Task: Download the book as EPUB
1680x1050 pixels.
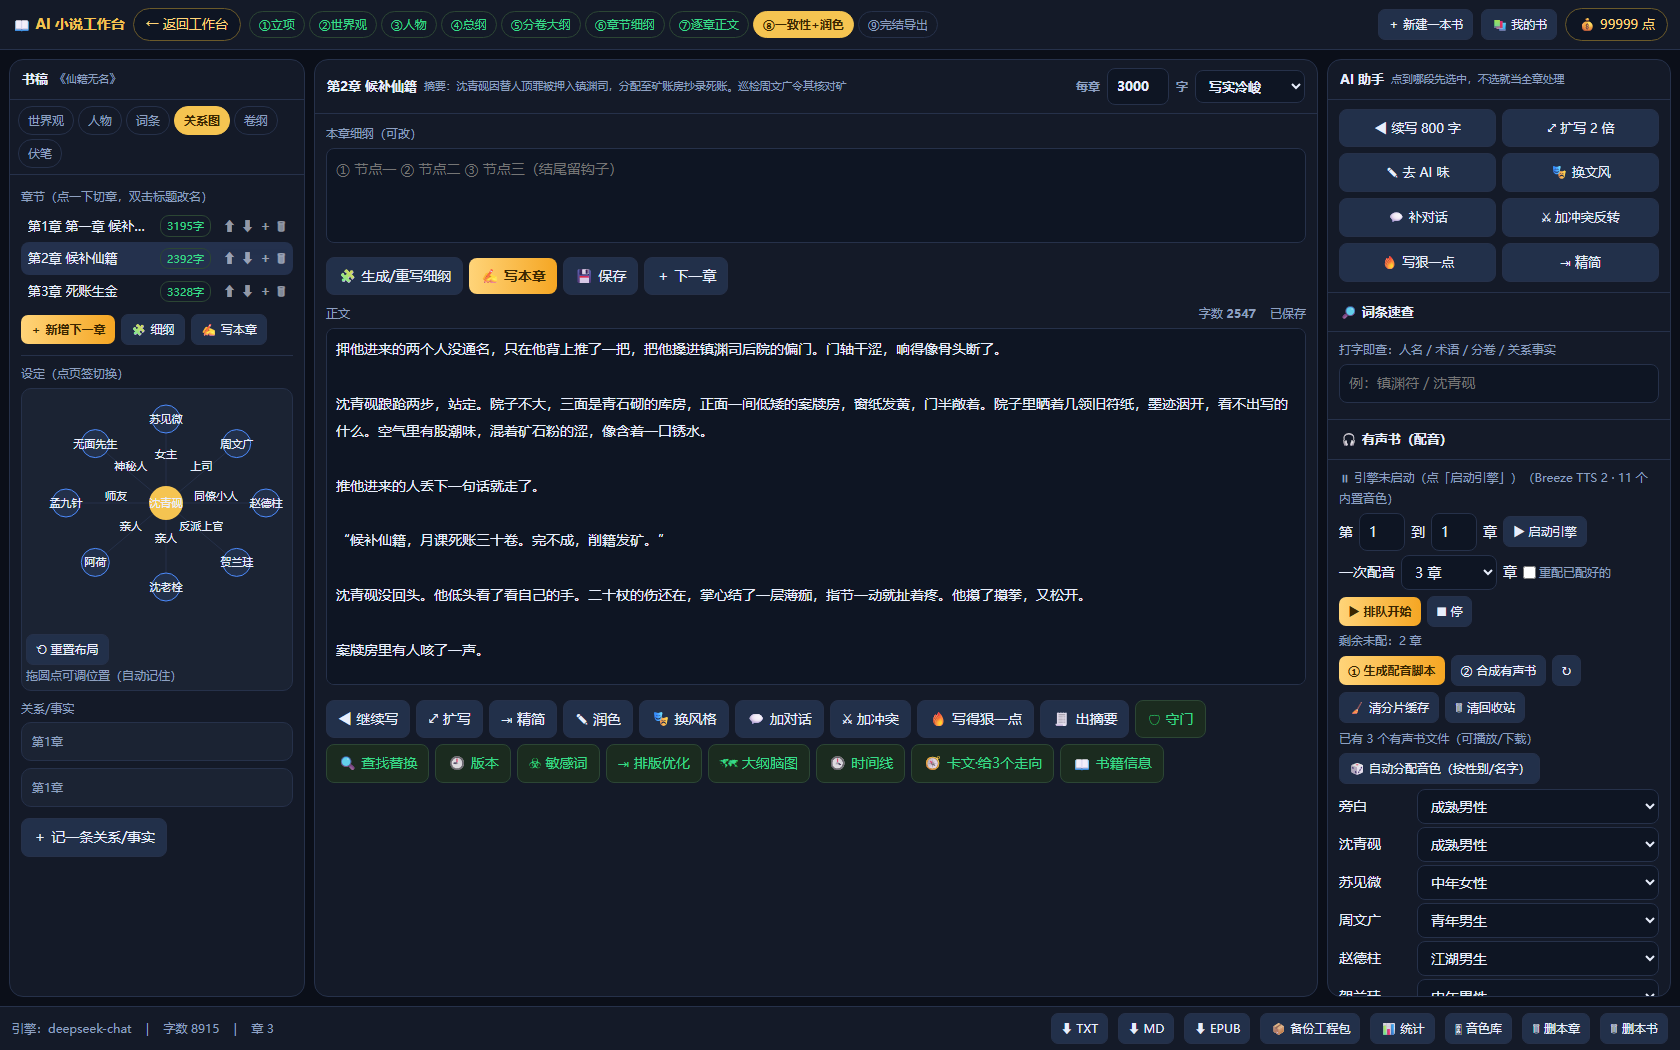Action: pos(1216,1028)
